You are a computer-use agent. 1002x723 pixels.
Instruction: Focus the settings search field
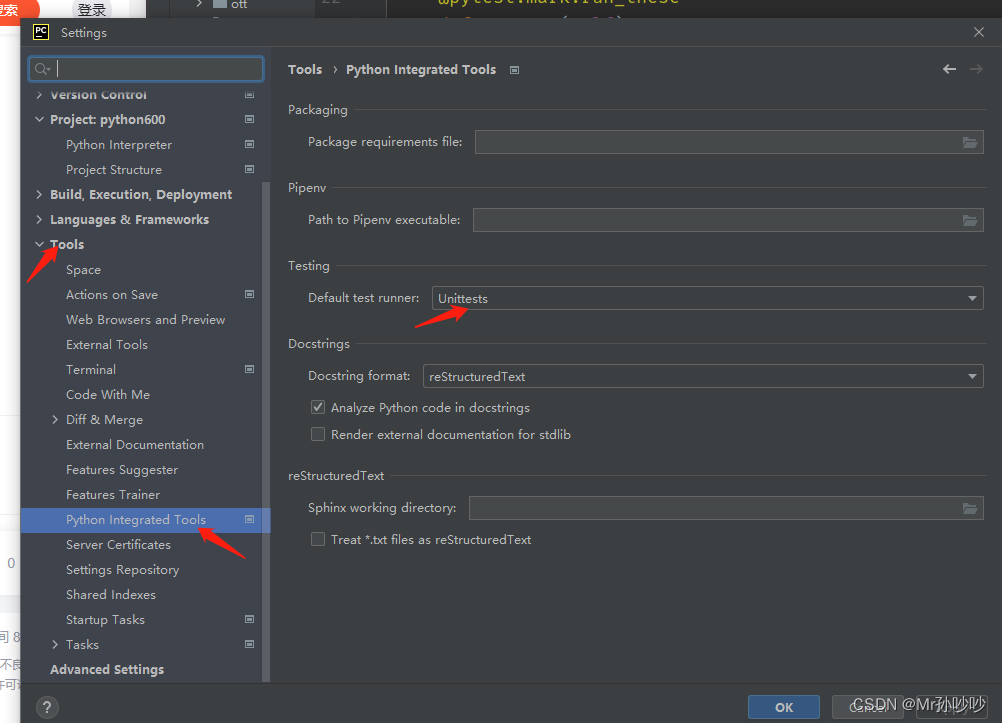[x=146, y=68]
